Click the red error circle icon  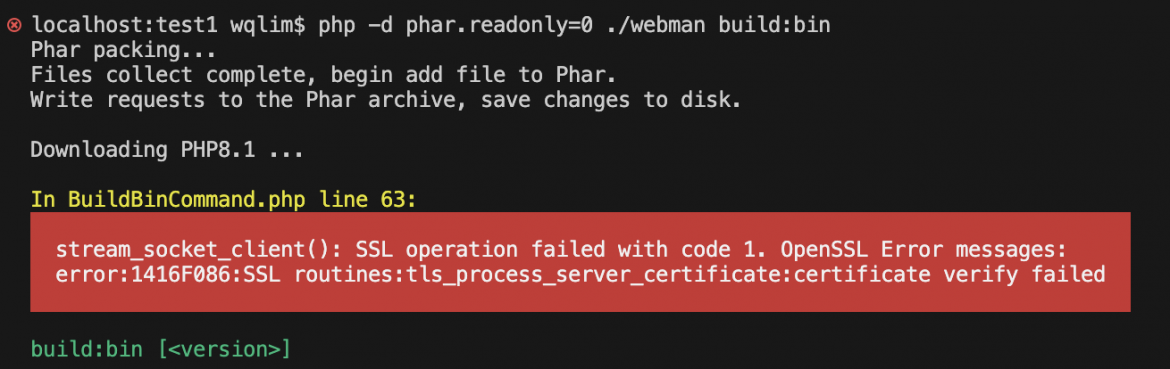click(x=13, y=25)
